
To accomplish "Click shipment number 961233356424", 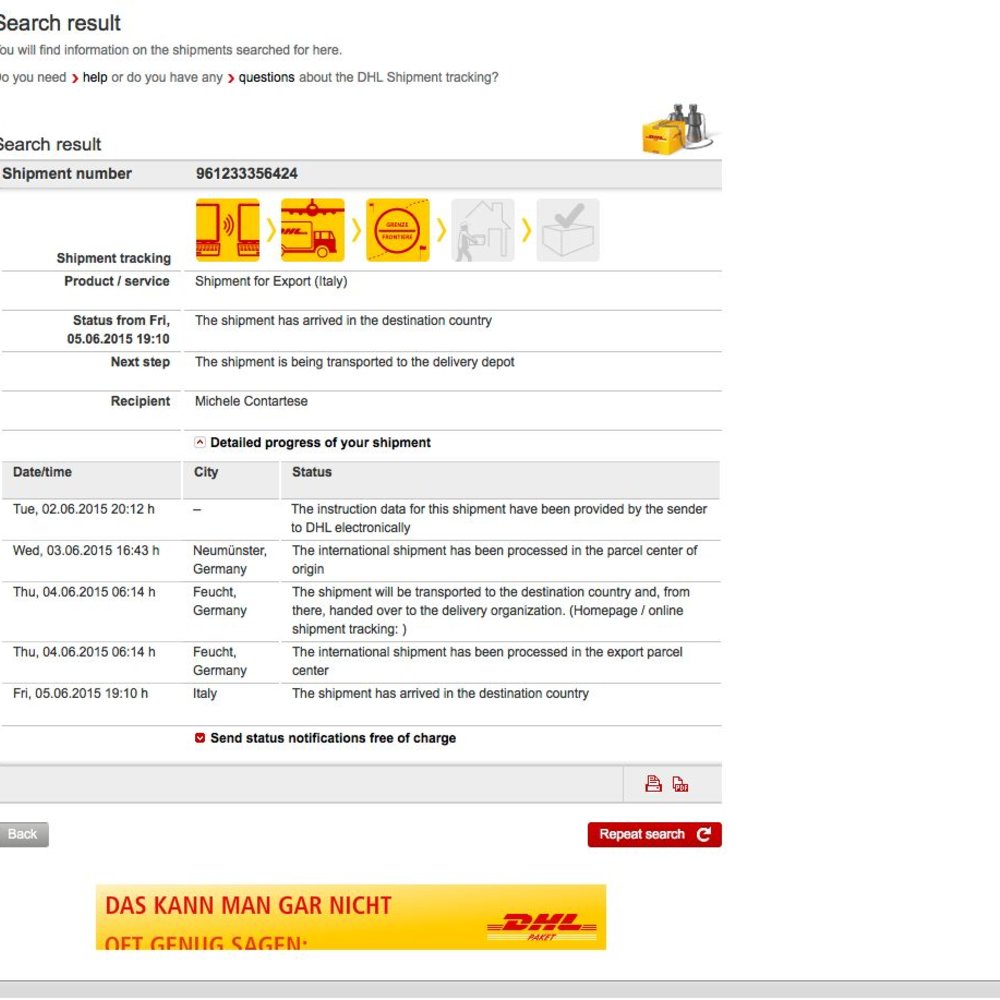I will 246,173.
